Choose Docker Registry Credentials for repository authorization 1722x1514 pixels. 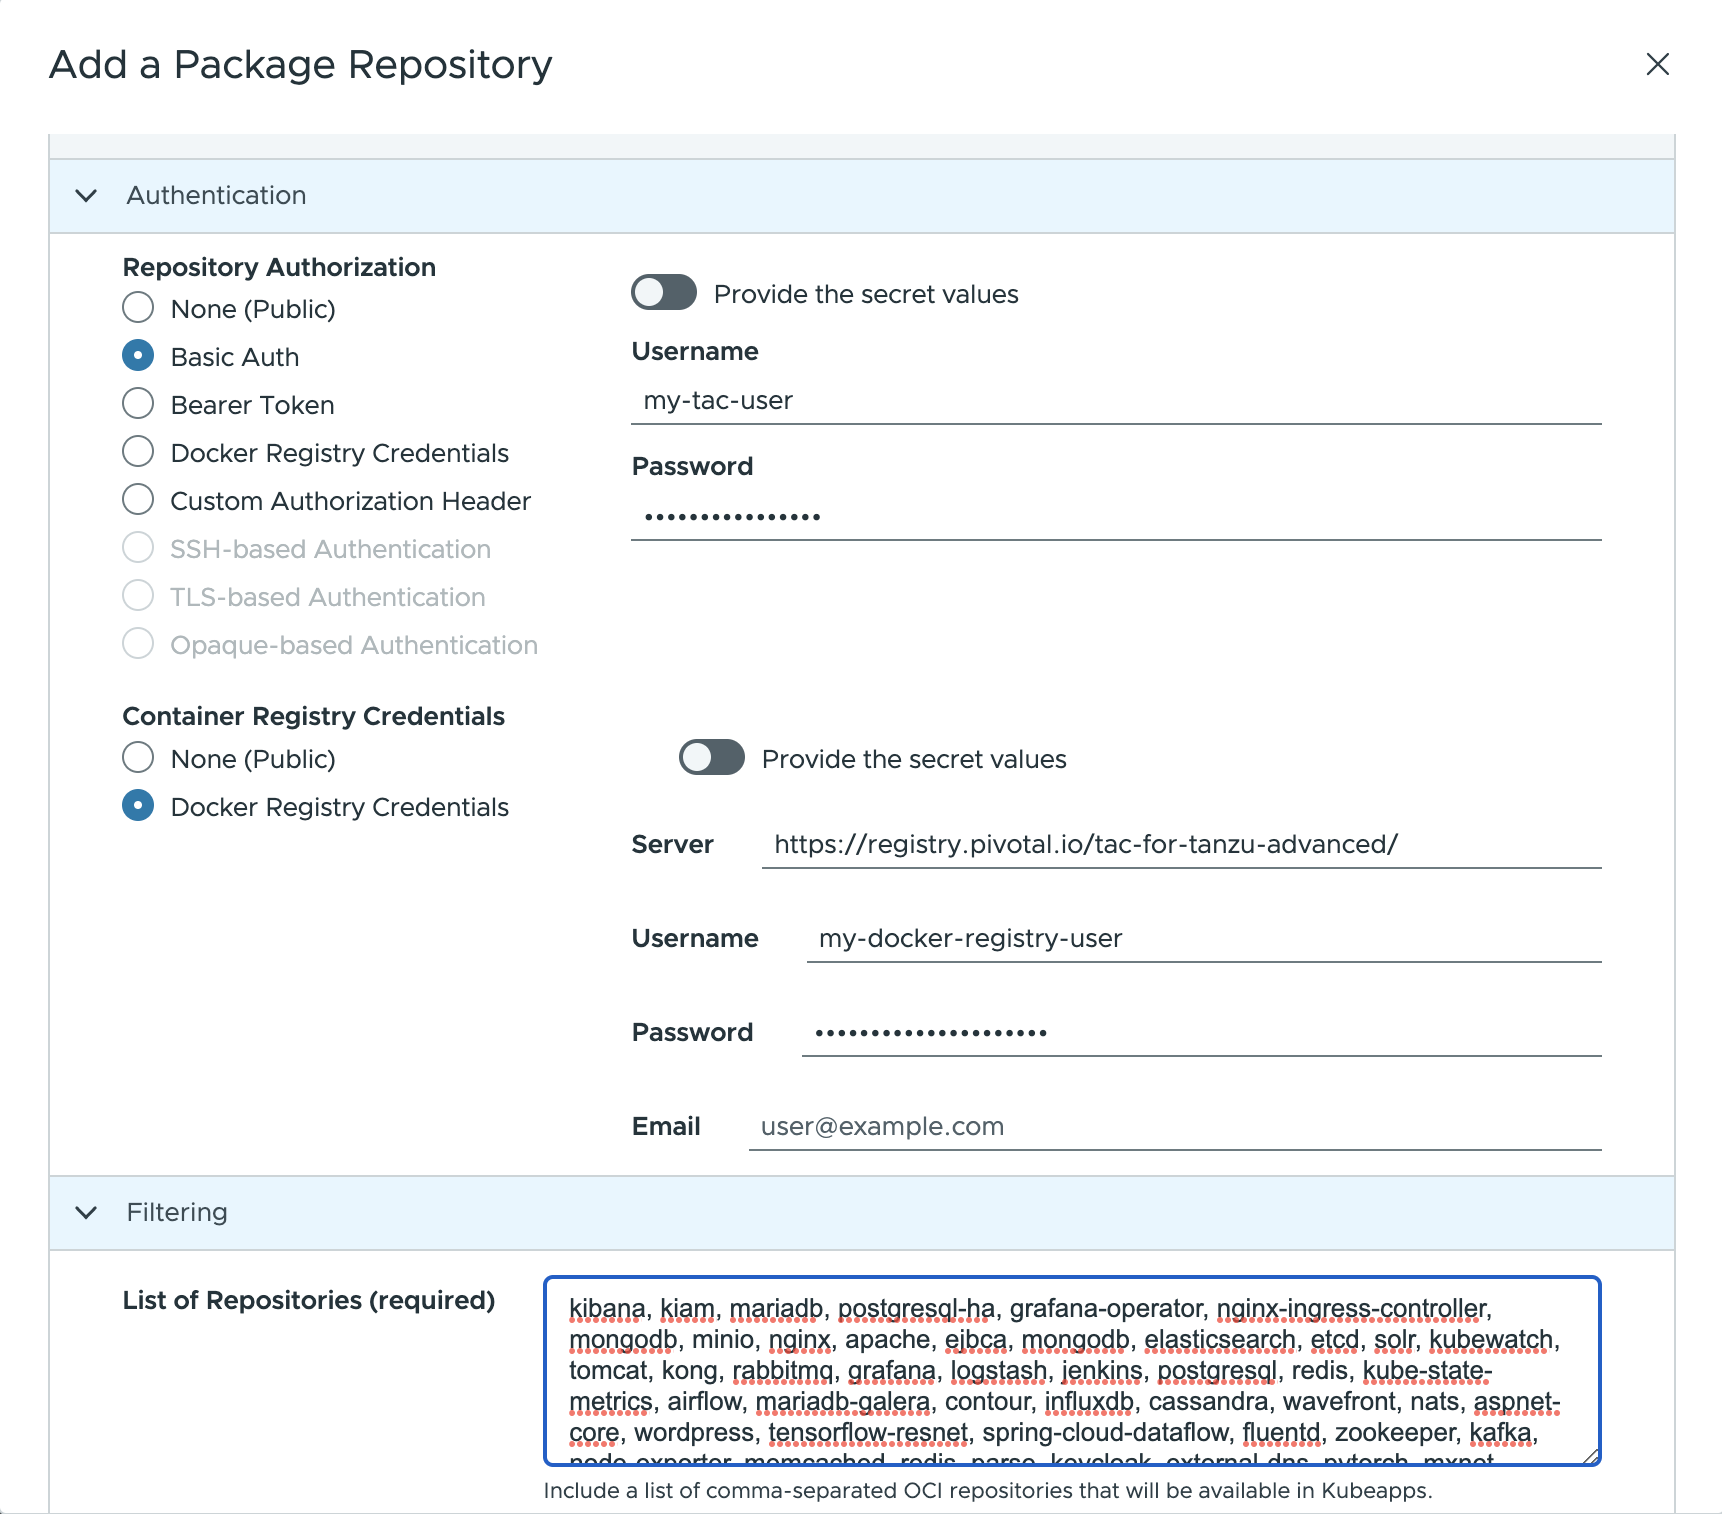pyautogui.click(x=138, y=451)
